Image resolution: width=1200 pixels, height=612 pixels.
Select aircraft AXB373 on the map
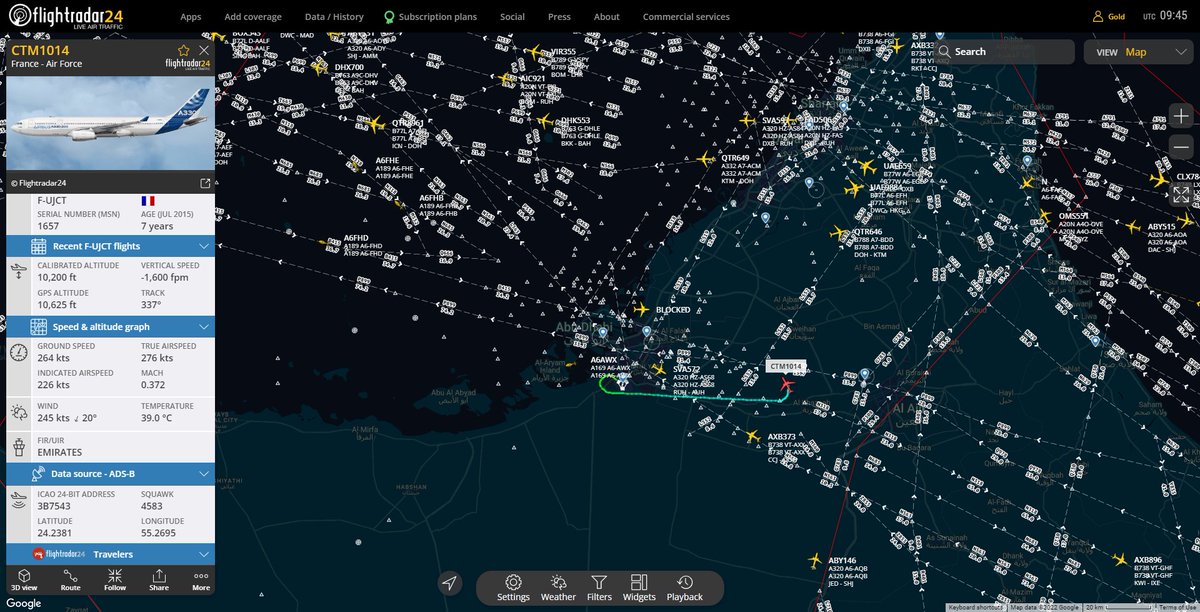pos(753,436)
